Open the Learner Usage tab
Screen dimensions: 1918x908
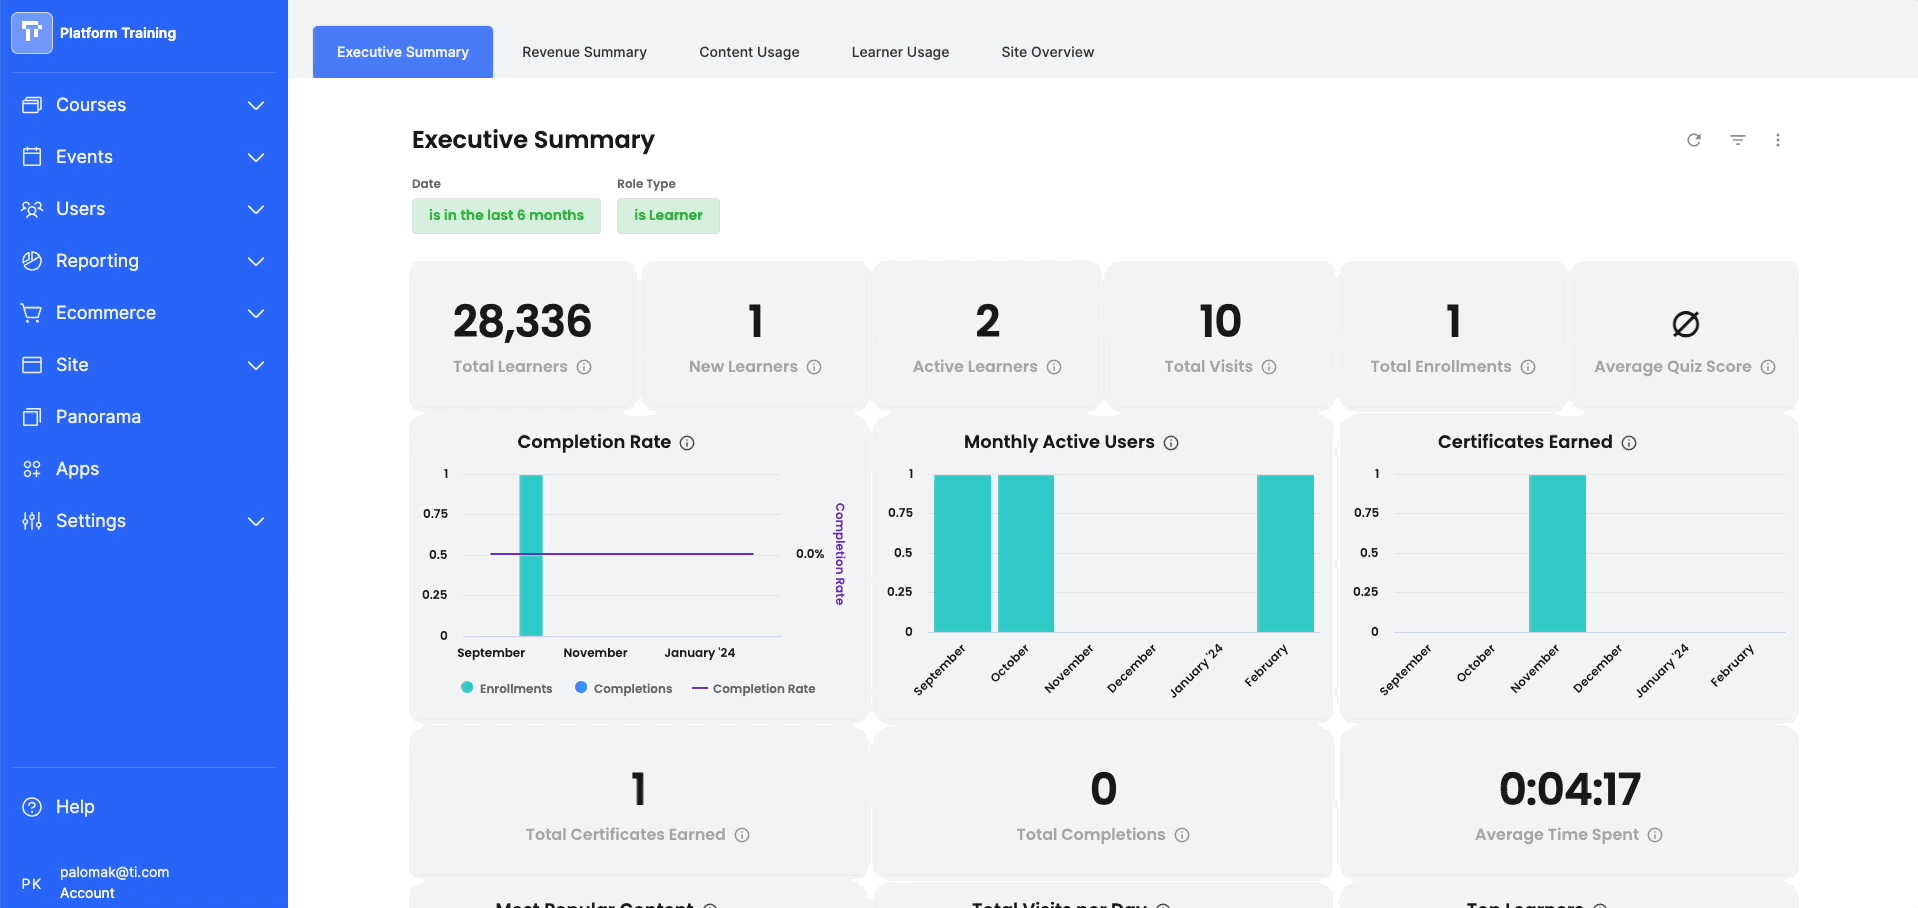pos(900,52)
